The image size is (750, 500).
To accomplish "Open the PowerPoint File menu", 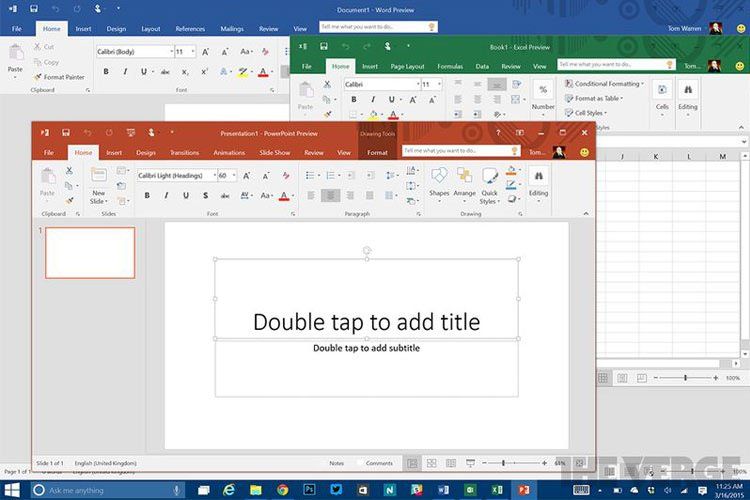I will pyautogui.click(x=49, y=153).
